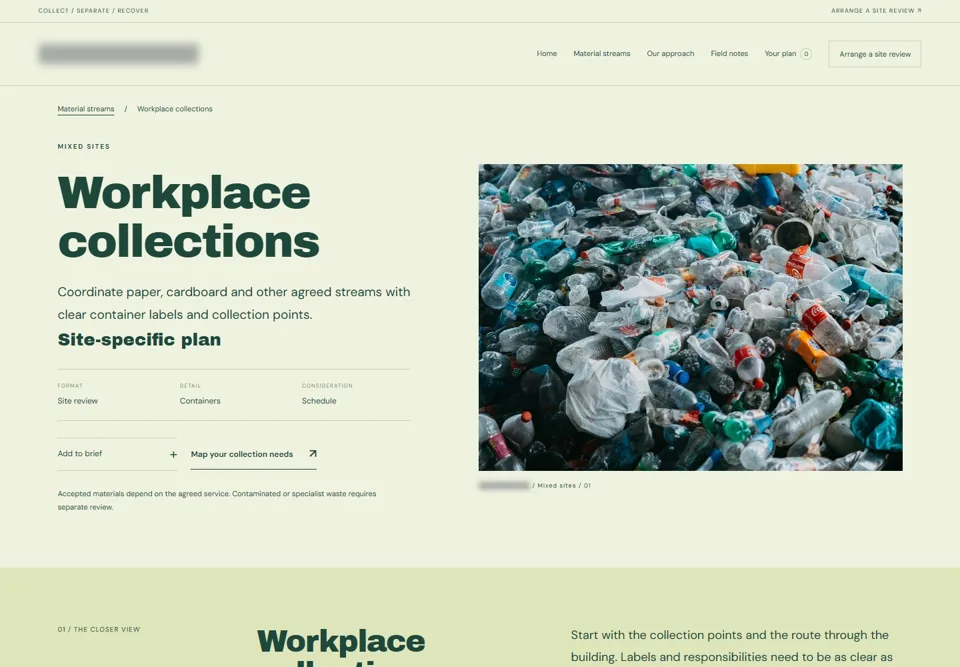This screenshot has width=960, height=667.
Task: Click the Site review format value
Action: pyautogui.click(x=78, y=401)
